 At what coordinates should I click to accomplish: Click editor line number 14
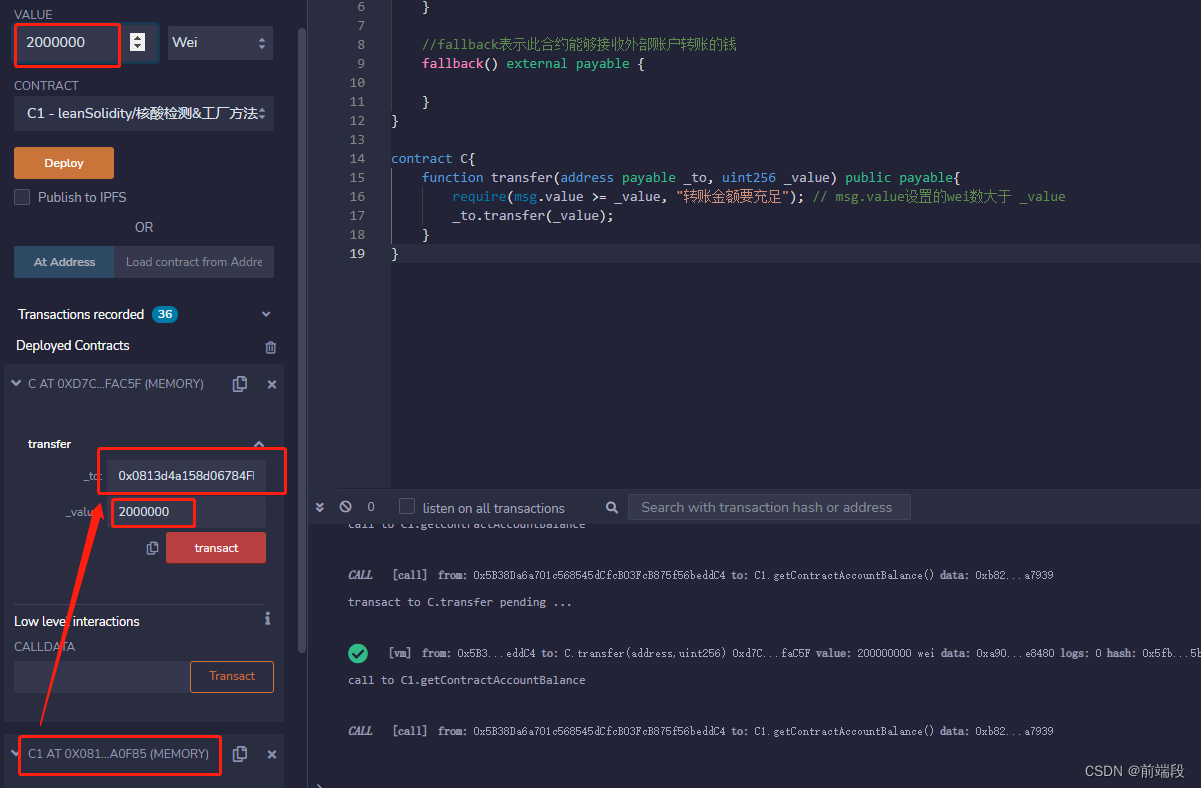(358, 159)
